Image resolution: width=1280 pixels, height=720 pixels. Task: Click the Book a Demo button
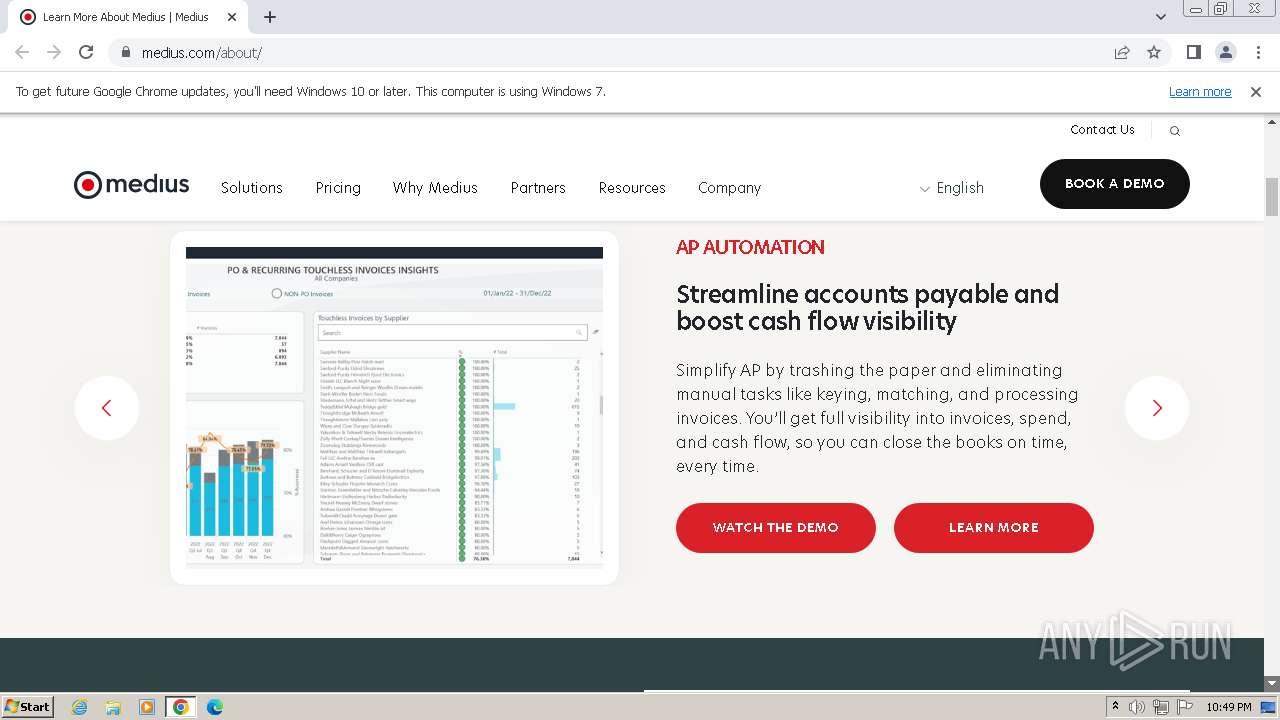(1115, 184)
